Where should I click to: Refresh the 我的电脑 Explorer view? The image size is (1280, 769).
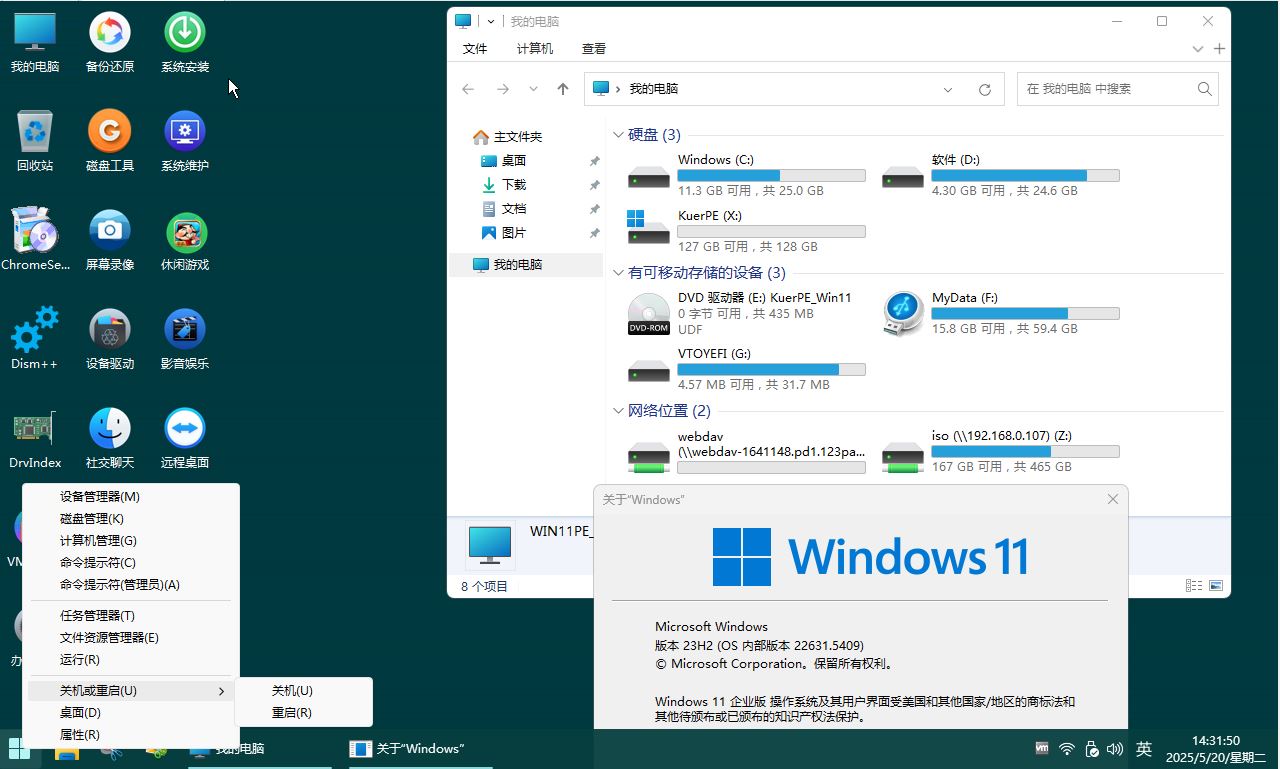(985, 89)
